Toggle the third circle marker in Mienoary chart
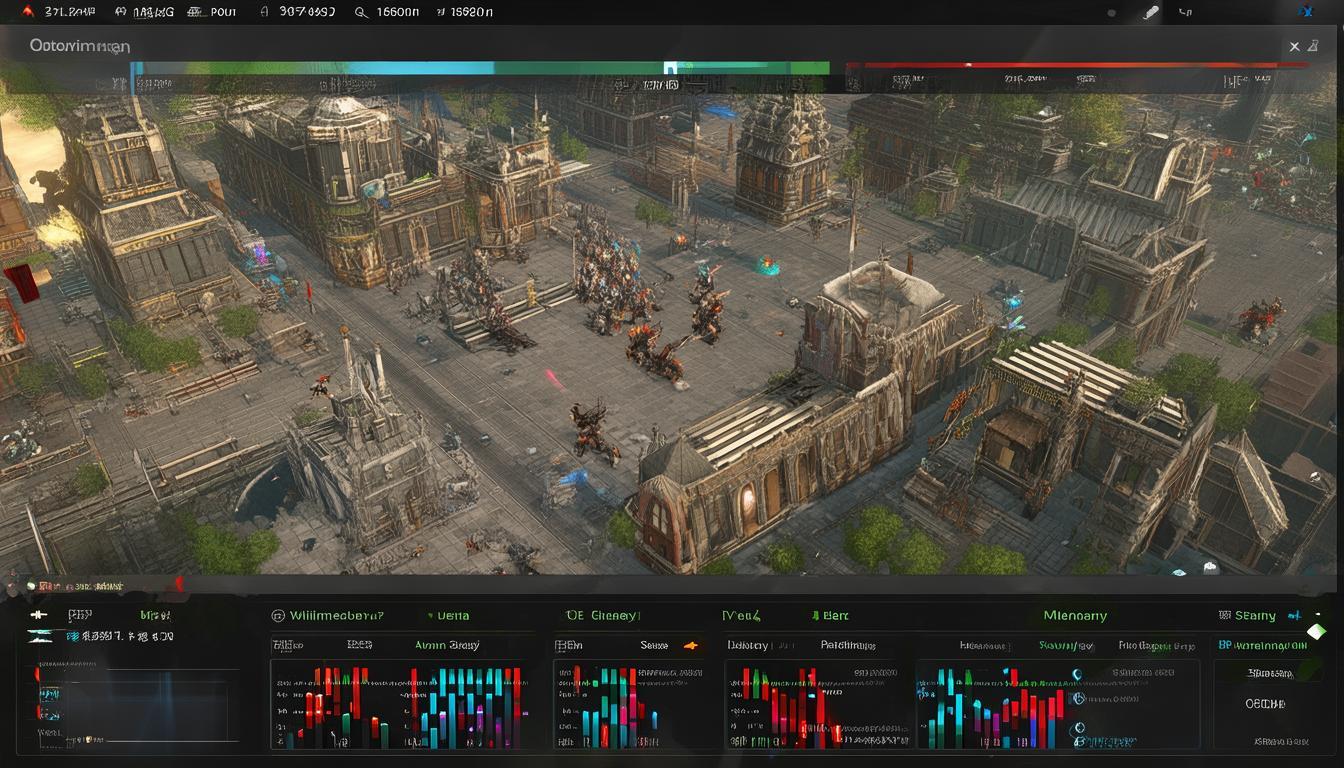The image size is (1344, 768). tap(1079, 727)
